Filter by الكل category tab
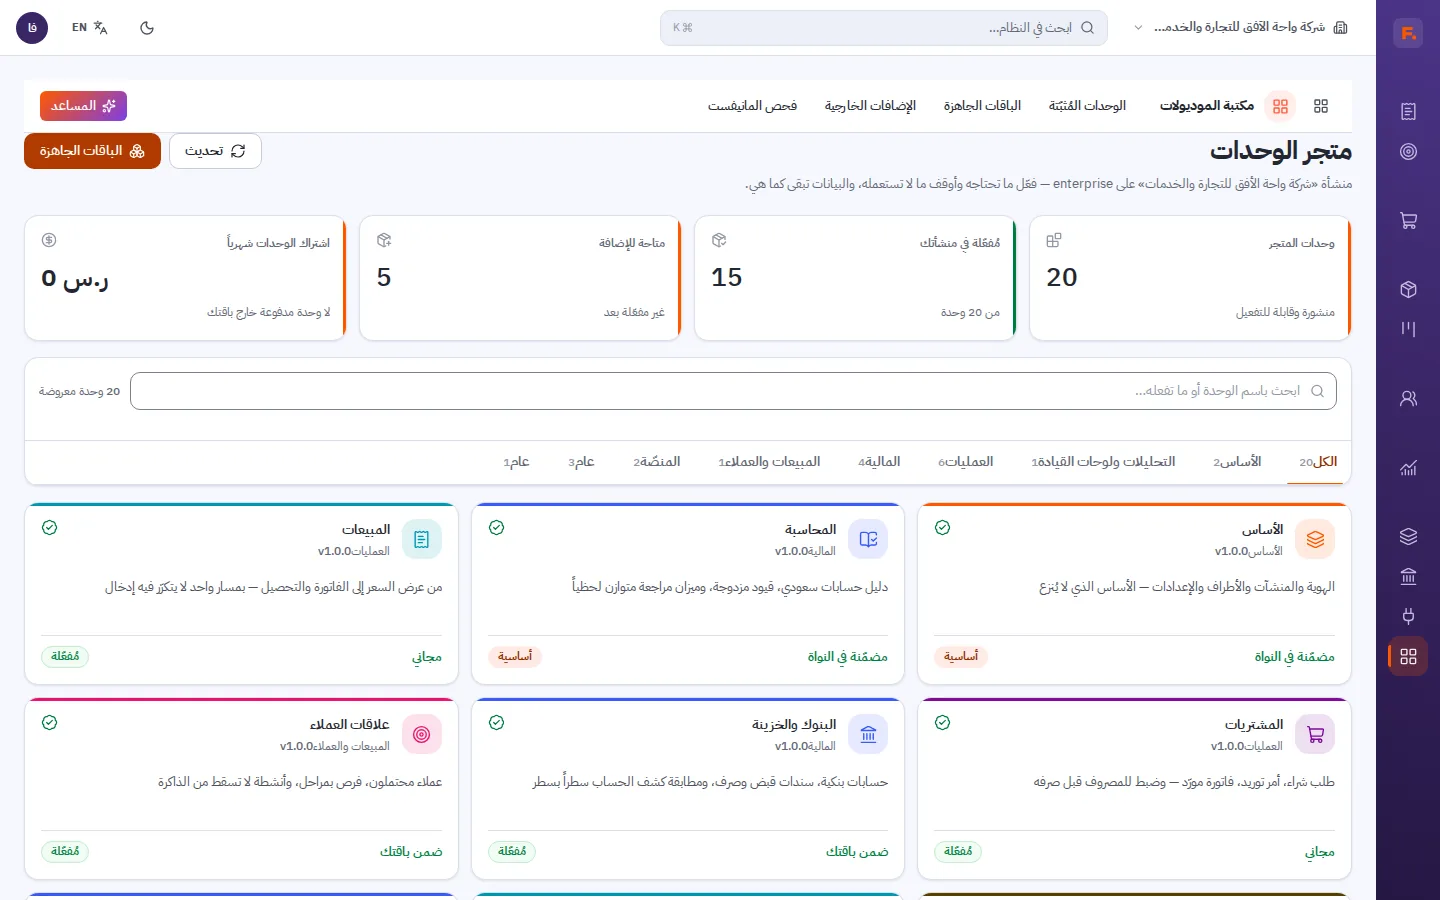Image resolution: width=1440 pixels, height=900 pixels. point(1318,462)
